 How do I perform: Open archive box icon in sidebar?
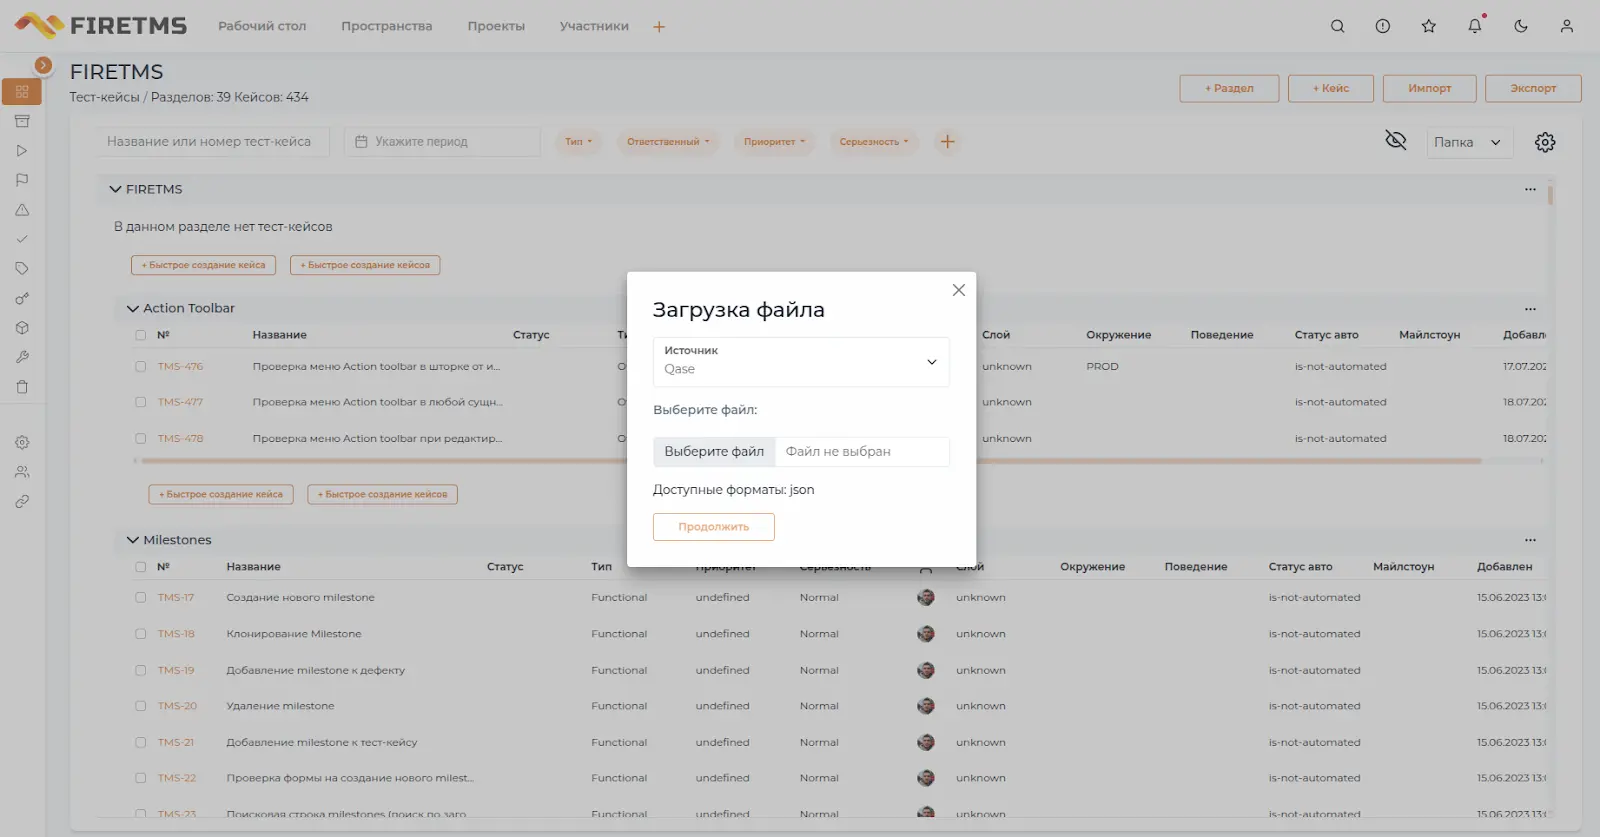click(22, 121)
